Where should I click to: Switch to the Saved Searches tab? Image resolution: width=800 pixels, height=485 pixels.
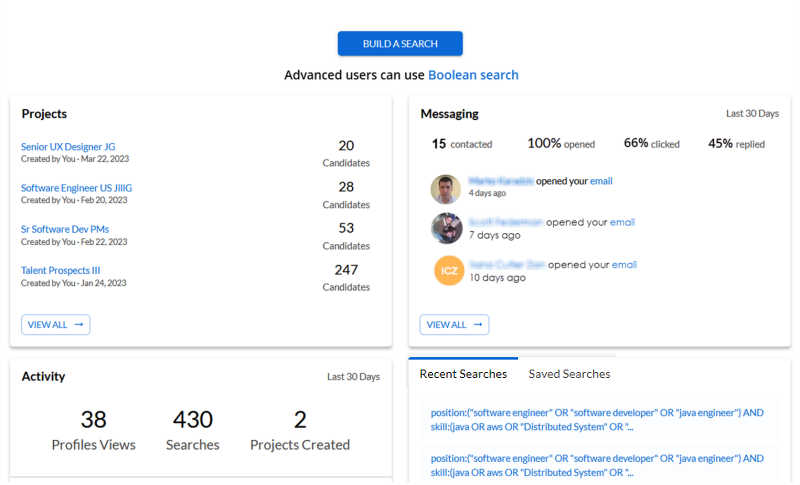(x=569, y=374)
